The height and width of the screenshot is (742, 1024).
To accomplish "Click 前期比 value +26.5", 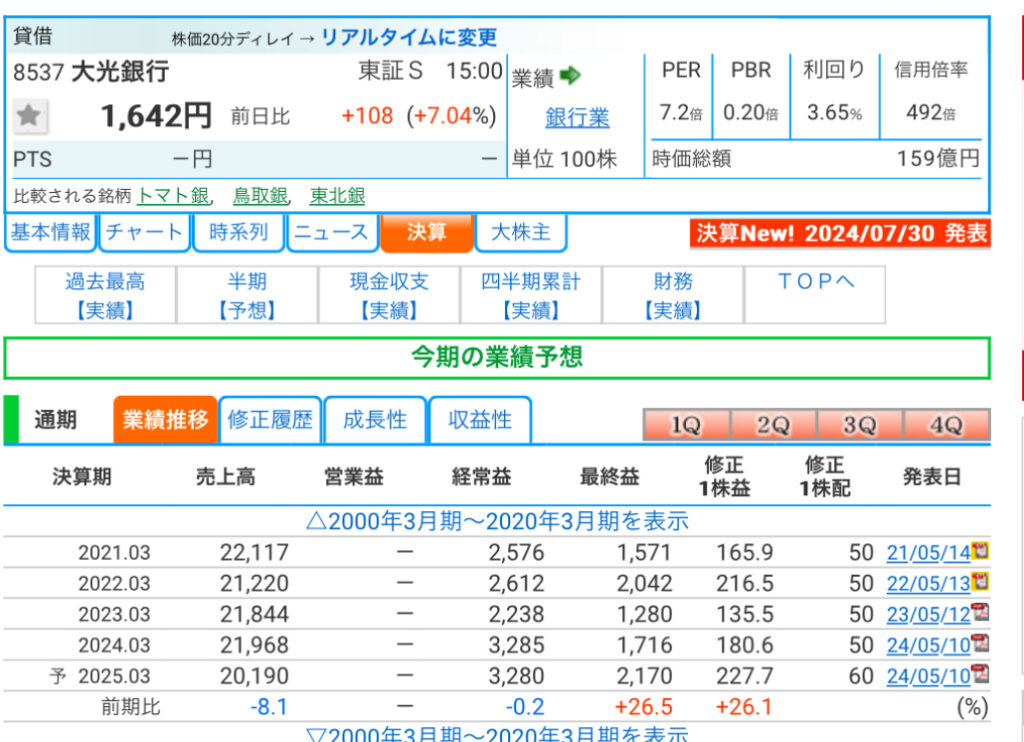I will [643, 707].
